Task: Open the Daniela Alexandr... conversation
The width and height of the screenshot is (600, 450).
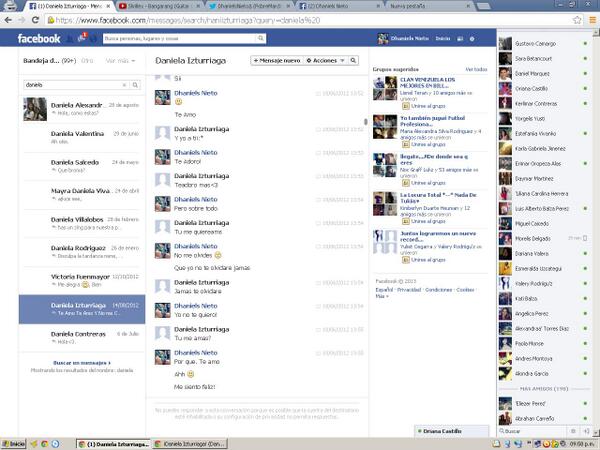Action: click(x=82, y=109)
